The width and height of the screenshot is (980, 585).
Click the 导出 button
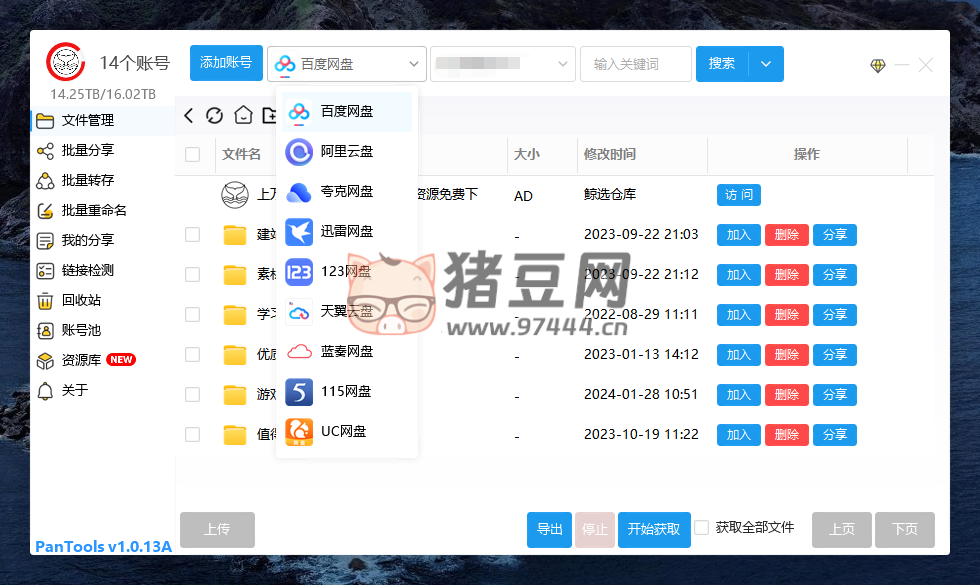tap(549, 530)
